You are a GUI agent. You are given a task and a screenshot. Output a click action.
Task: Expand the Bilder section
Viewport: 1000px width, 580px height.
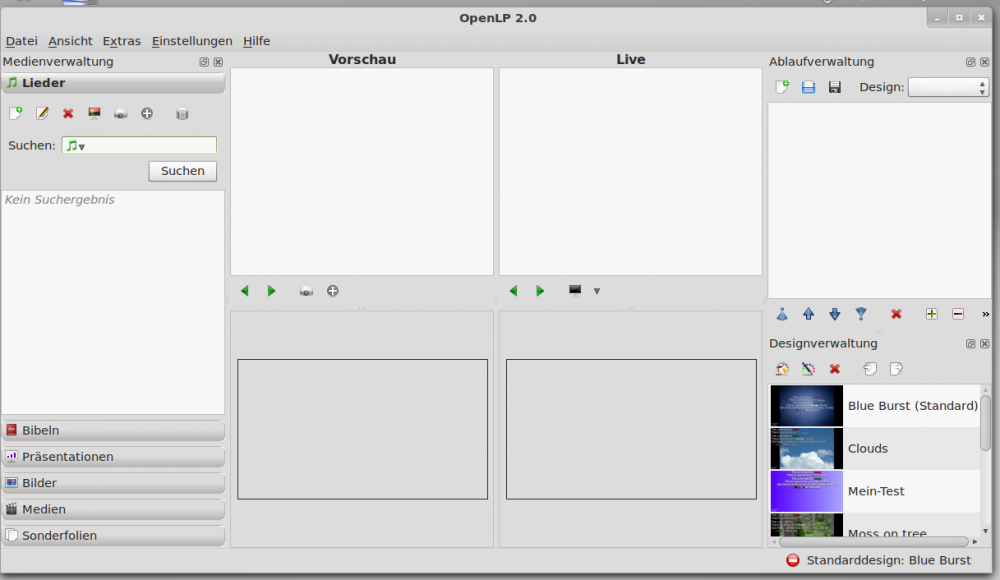pos(113,483)
